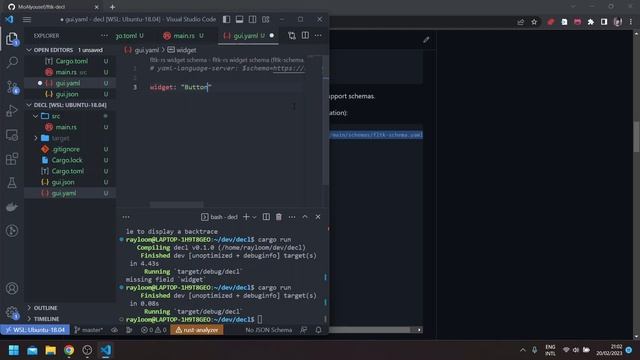This screenshot has height=360, width=640.
Task: Open terminal launch profile dropdown arrow
Action: 254,217
